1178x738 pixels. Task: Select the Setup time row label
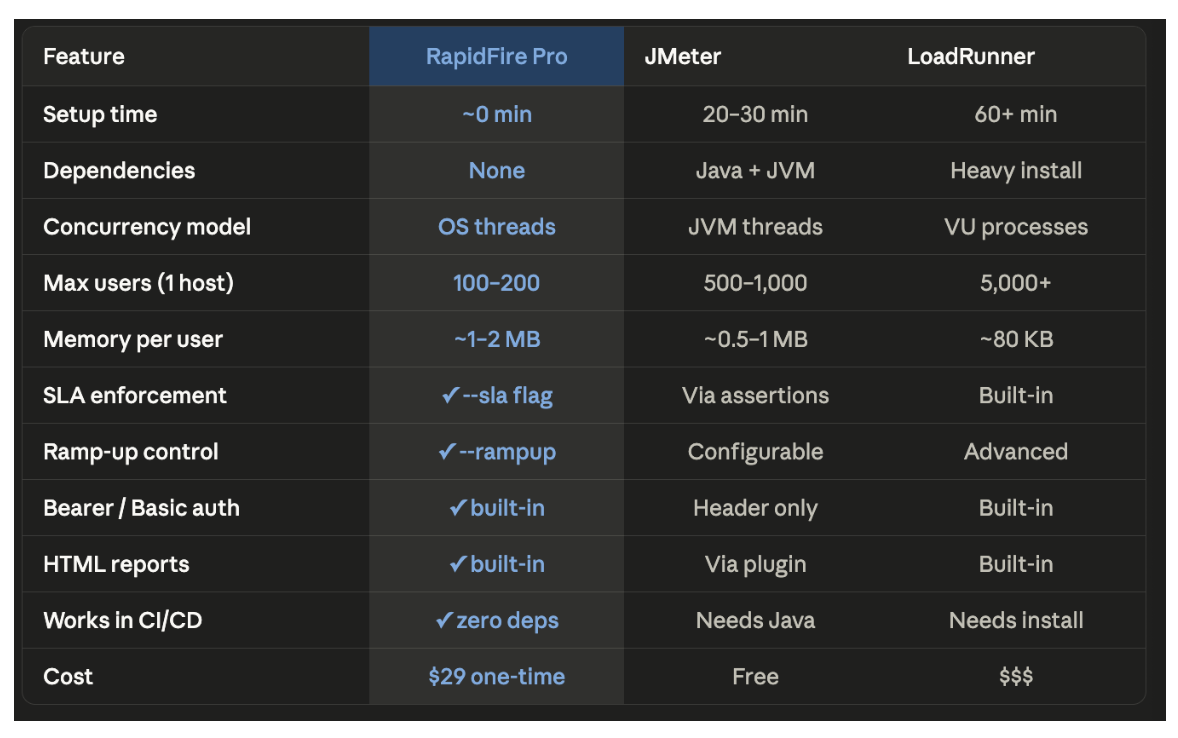pyautogui.click(x=100, y=114)
